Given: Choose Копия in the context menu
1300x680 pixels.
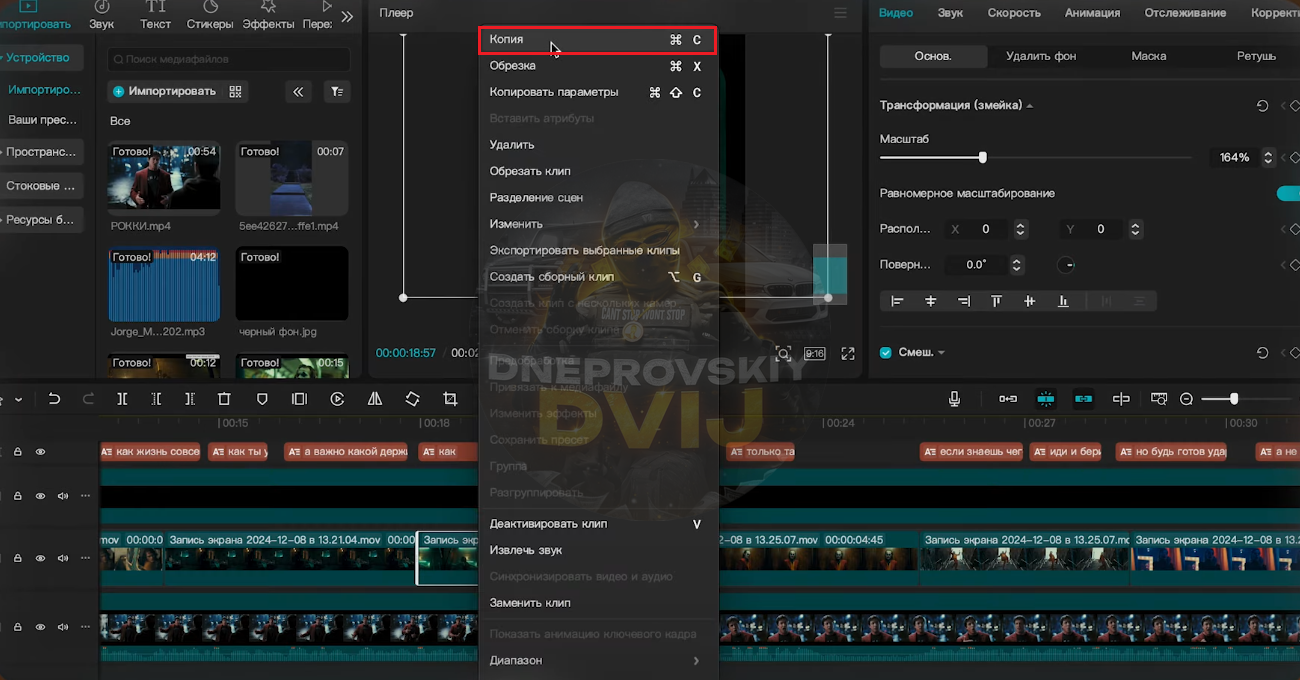Looking at the screenshot, I should point(598,40).
